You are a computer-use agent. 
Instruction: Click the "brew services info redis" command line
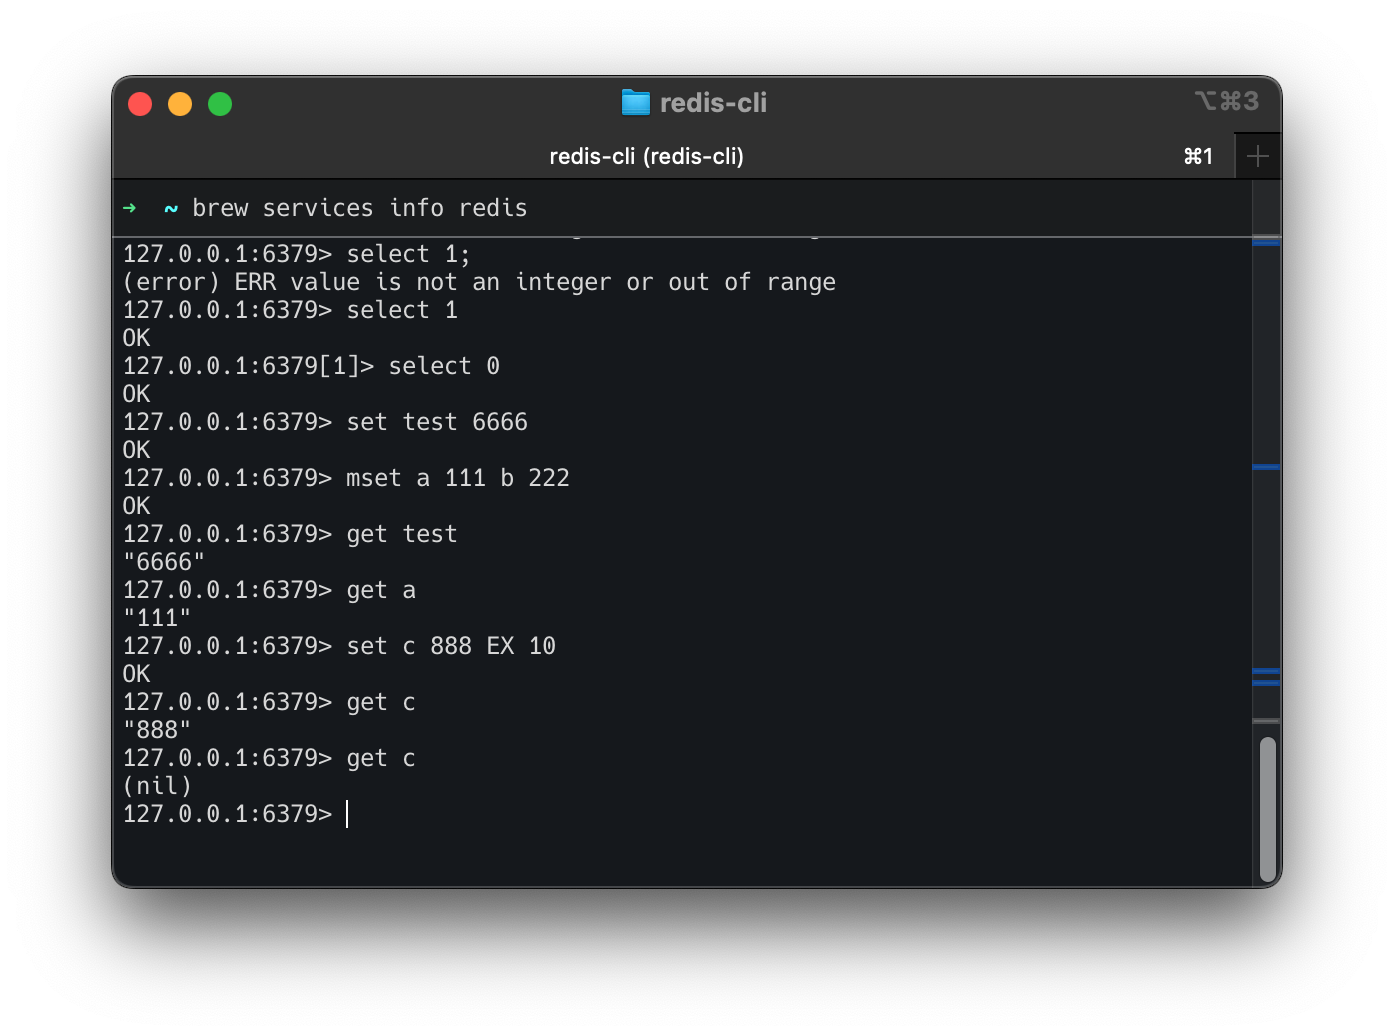(360, 208)
